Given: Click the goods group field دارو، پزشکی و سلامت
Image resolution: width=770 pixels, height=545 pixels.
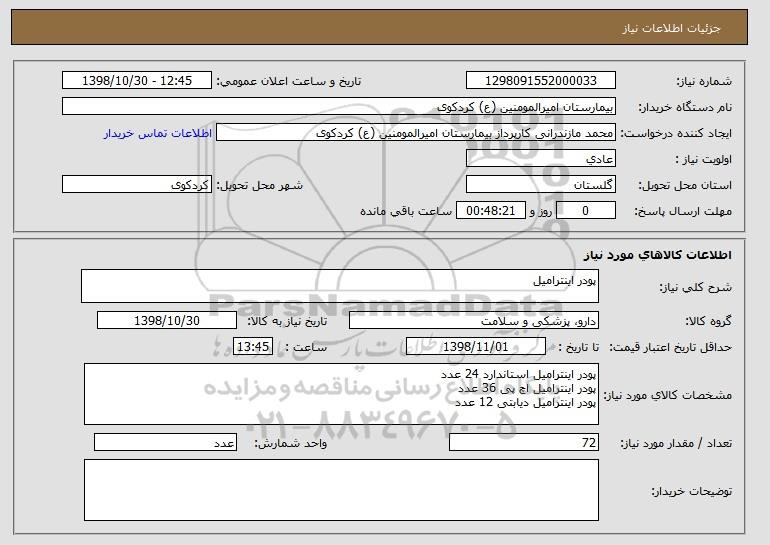Looking at the screenshot, I should pos(474,321).
